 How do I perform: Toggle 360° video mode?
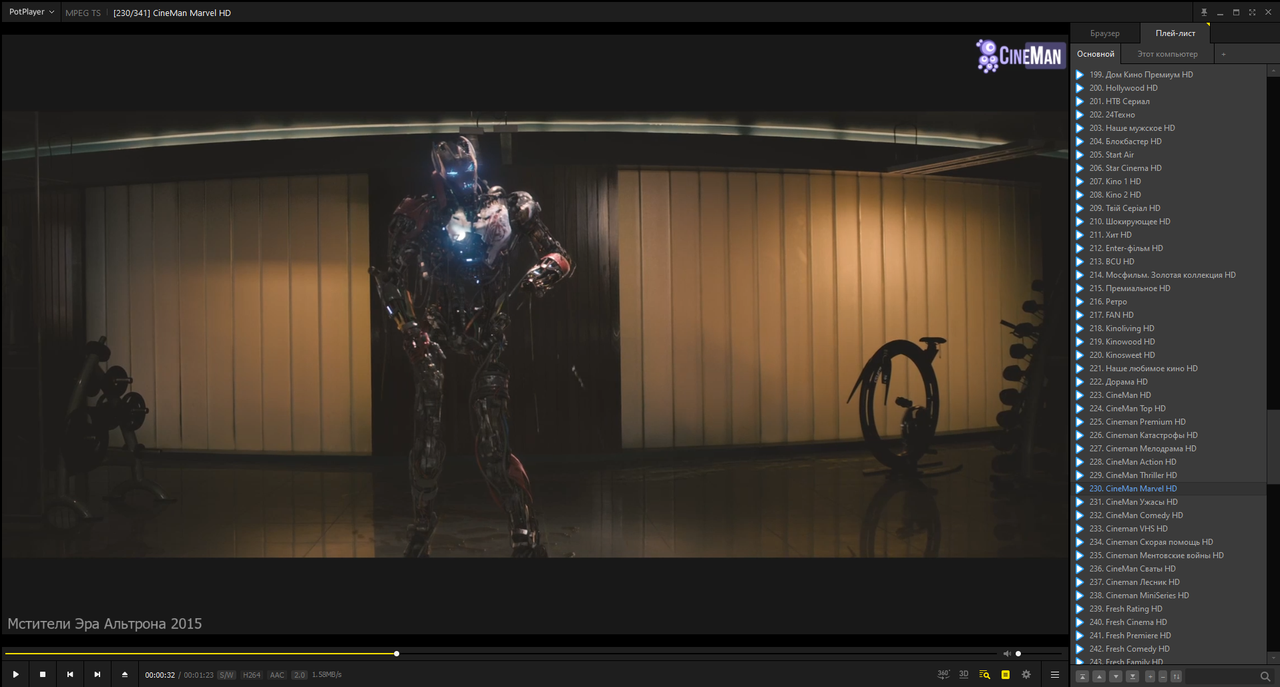943,674
